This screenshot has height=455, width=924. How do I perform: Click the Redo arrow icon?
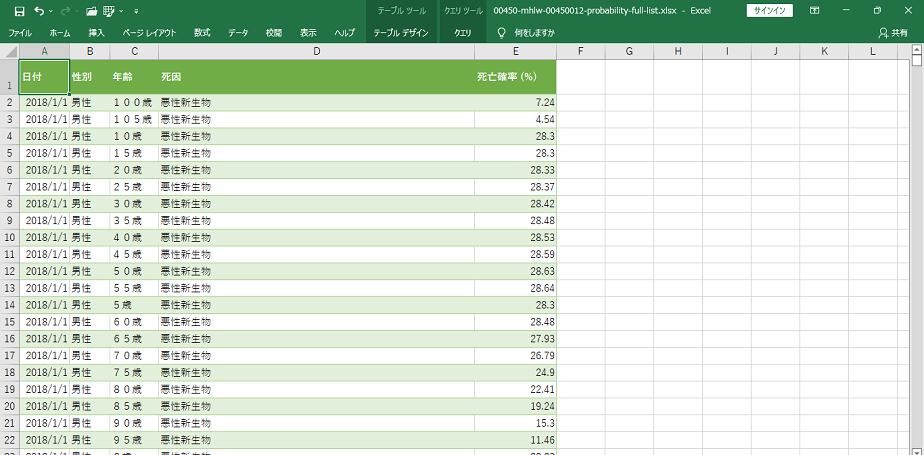pyautogui.click(x=66, y=10)
